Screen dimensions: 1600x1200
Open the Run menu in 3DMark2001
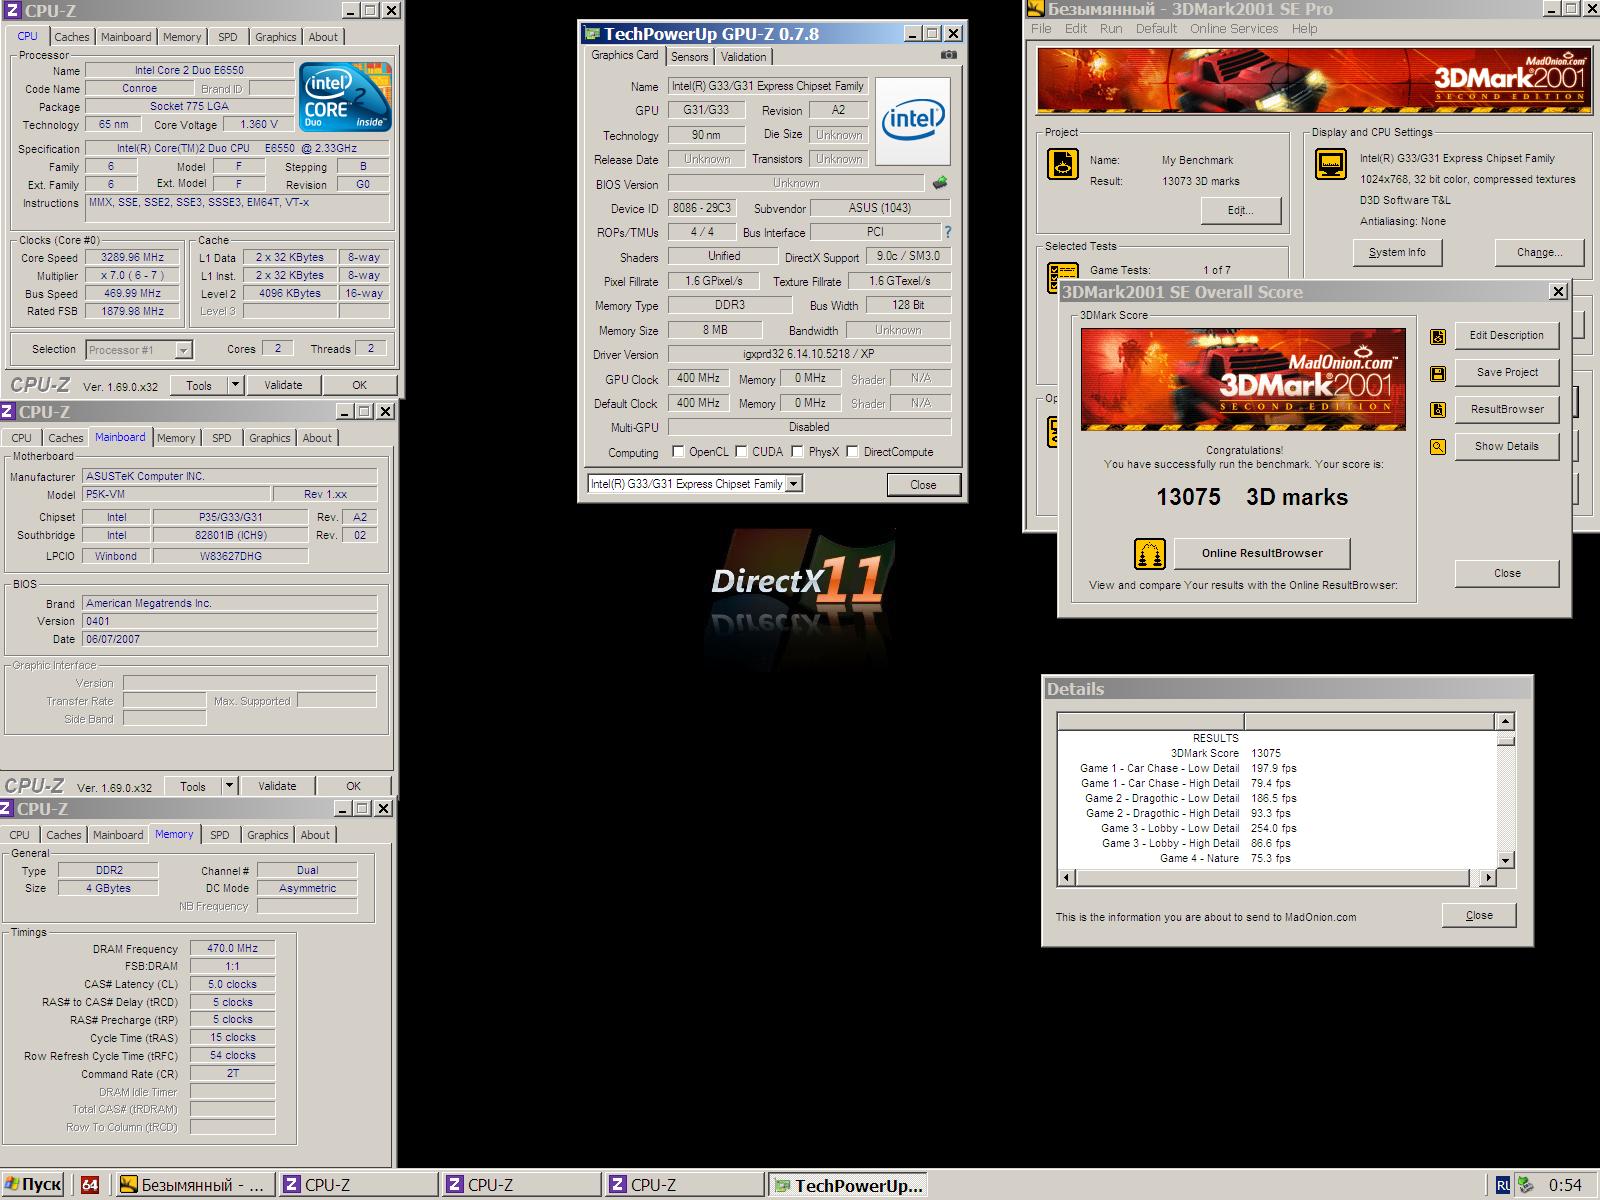1111,29
